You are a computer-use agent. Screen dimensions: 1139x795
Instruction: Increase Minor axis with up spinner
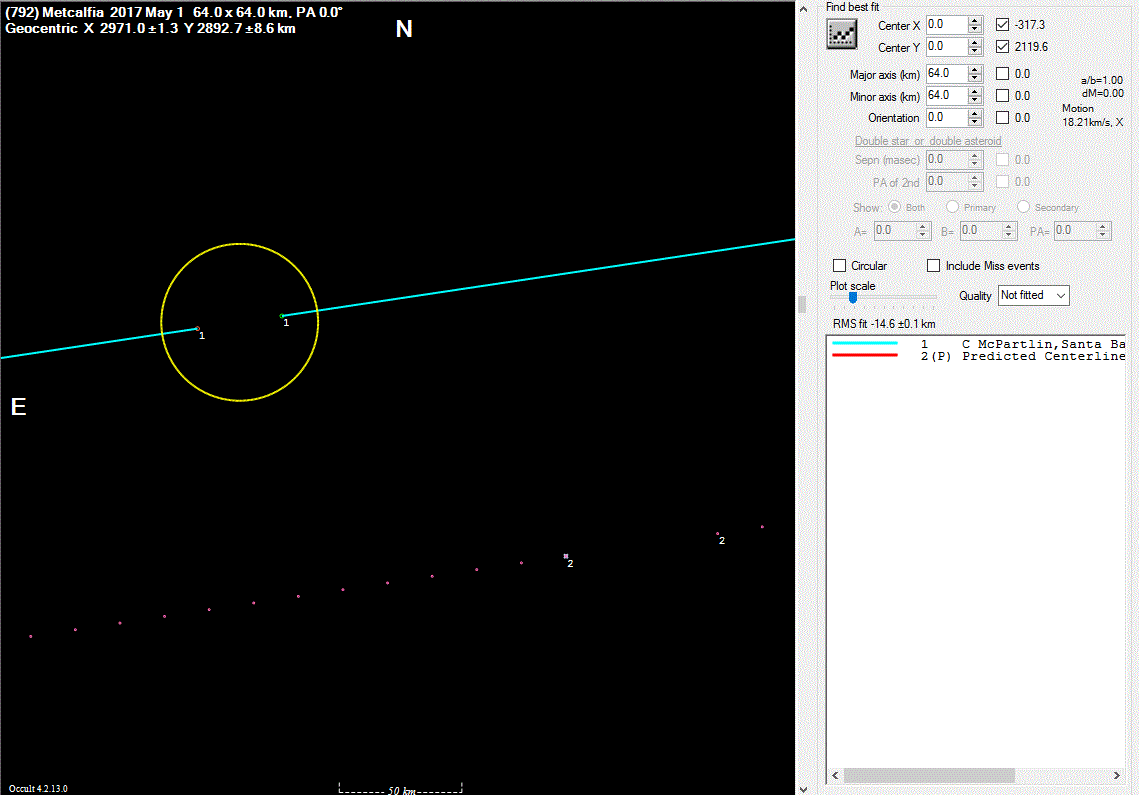click(975, 91)
